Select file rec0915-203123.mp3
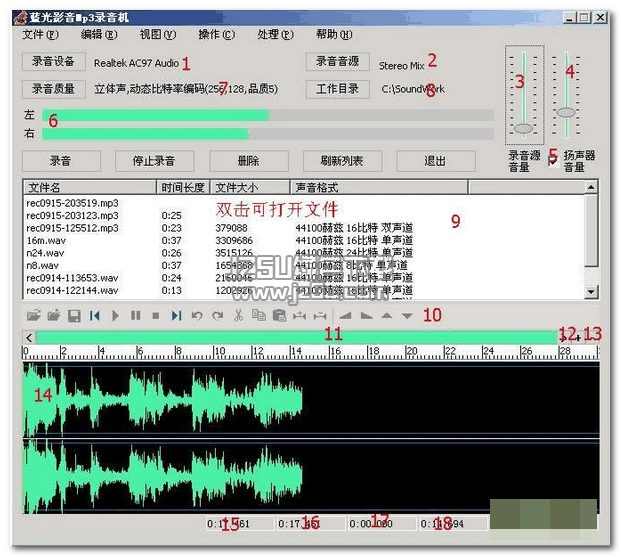 point(72,216)
